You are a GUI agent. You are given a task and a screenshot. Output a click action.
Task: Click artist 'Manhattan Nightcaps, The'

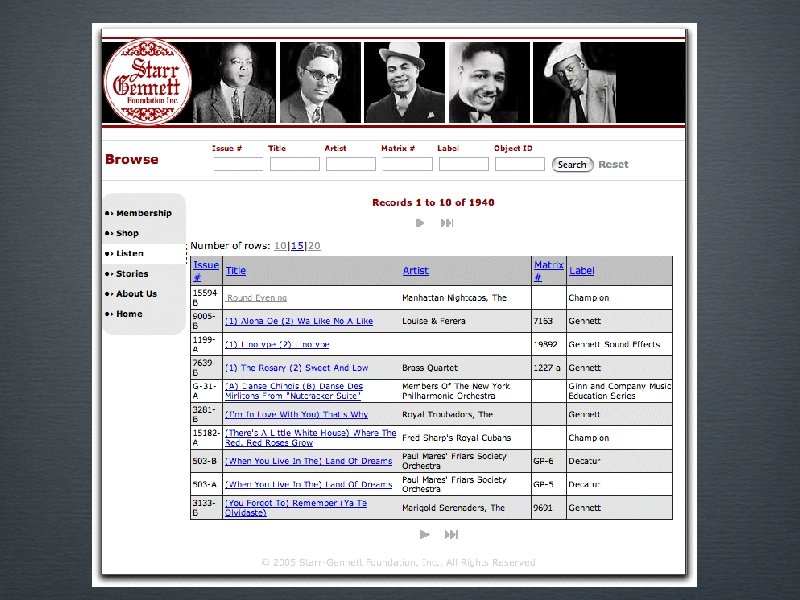[454, 298]
